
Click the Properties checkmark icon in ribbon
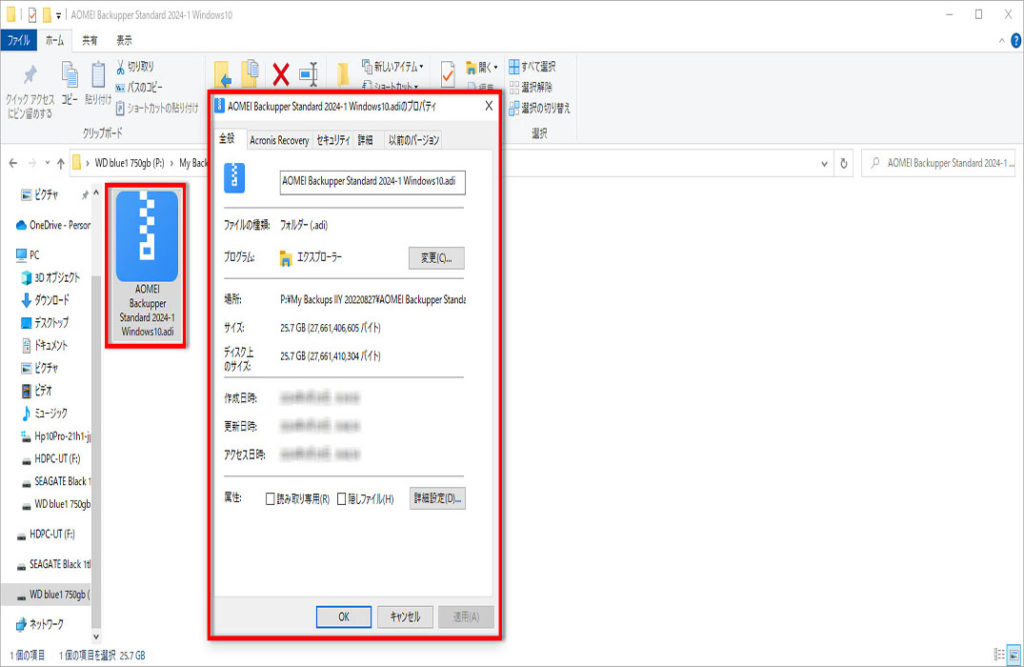448,74
